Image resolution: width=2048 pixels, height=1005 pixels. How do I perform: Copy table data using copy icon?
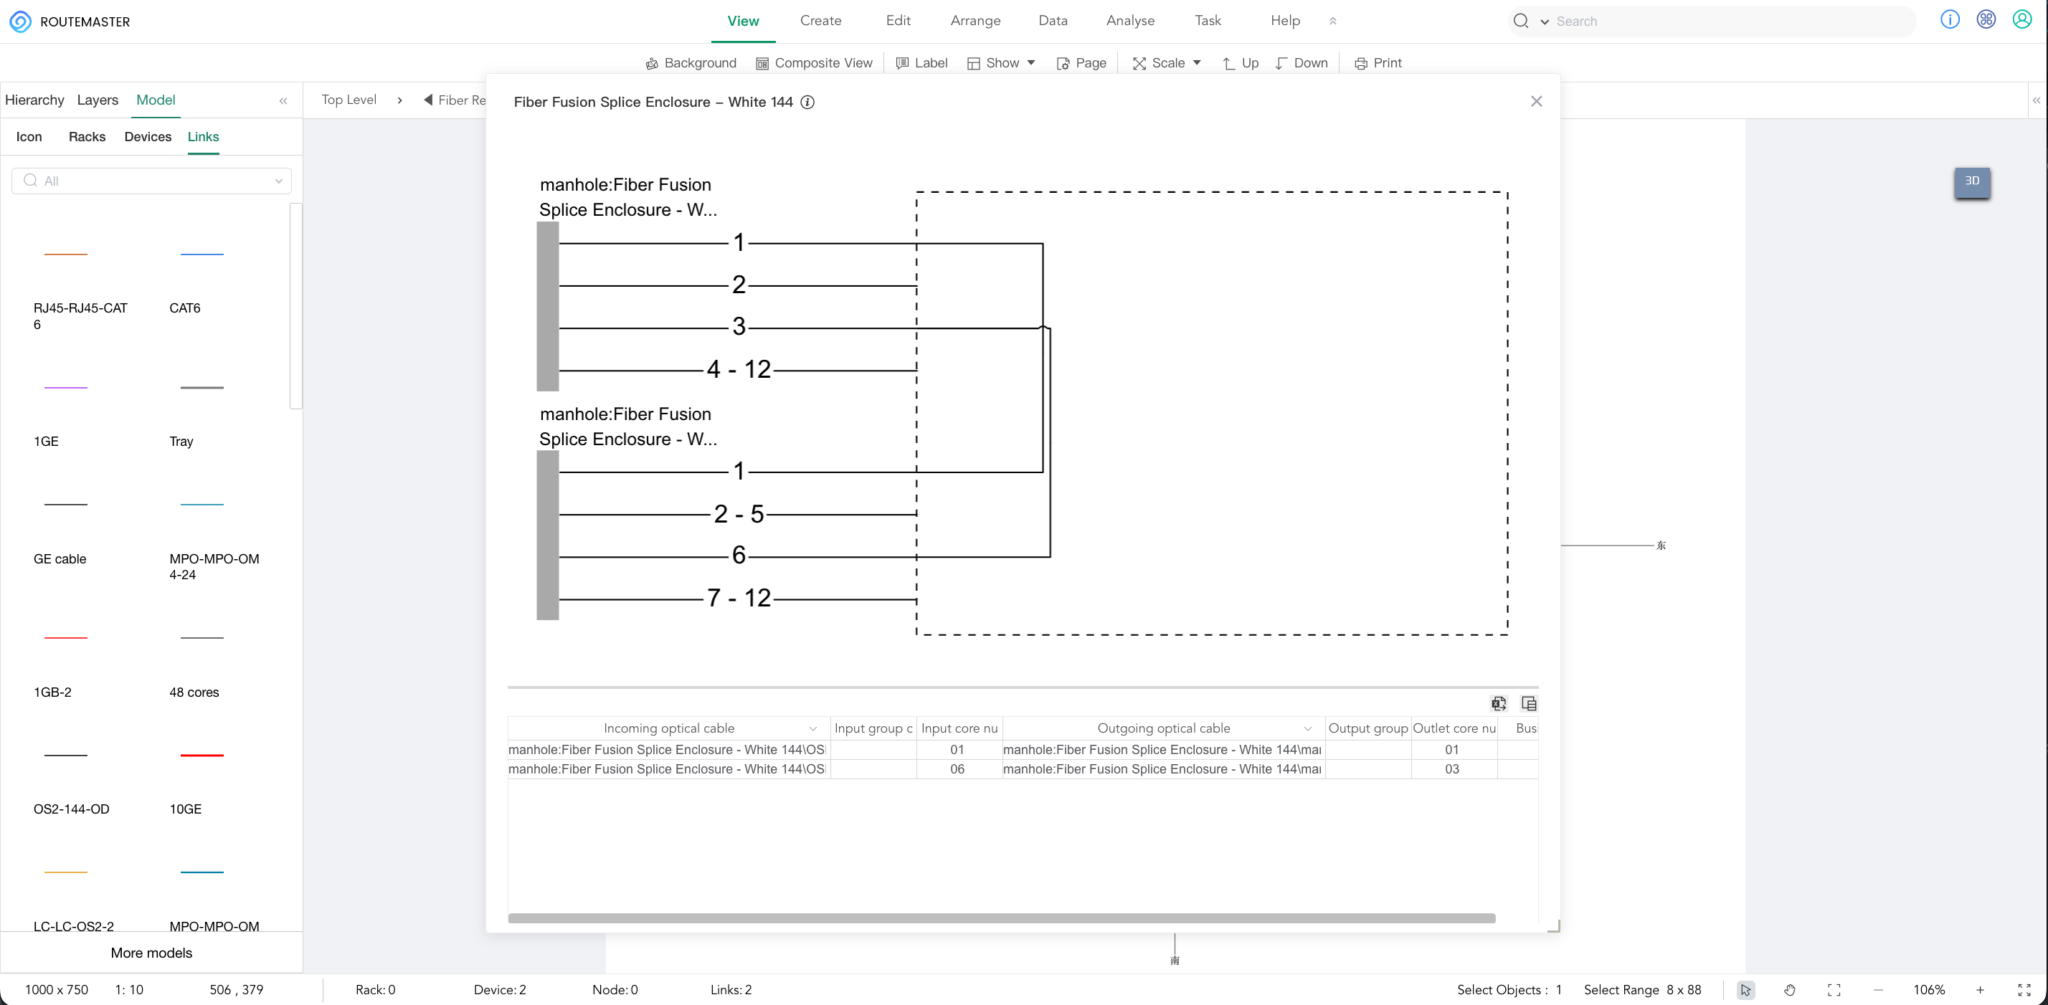pyautogui.click(x=1530, y=703)
